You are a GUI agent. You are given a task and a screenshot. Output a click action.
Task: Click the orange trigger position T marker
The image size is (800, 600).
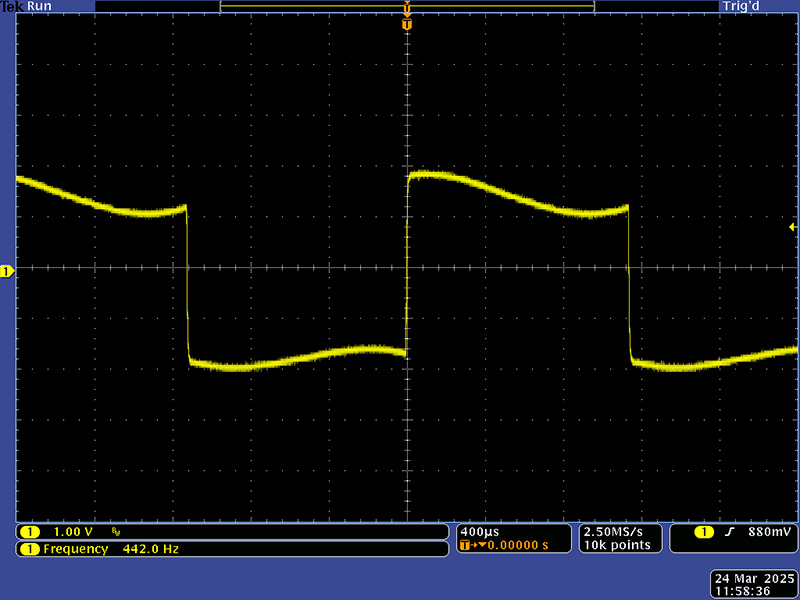click(x=407, y=23)
